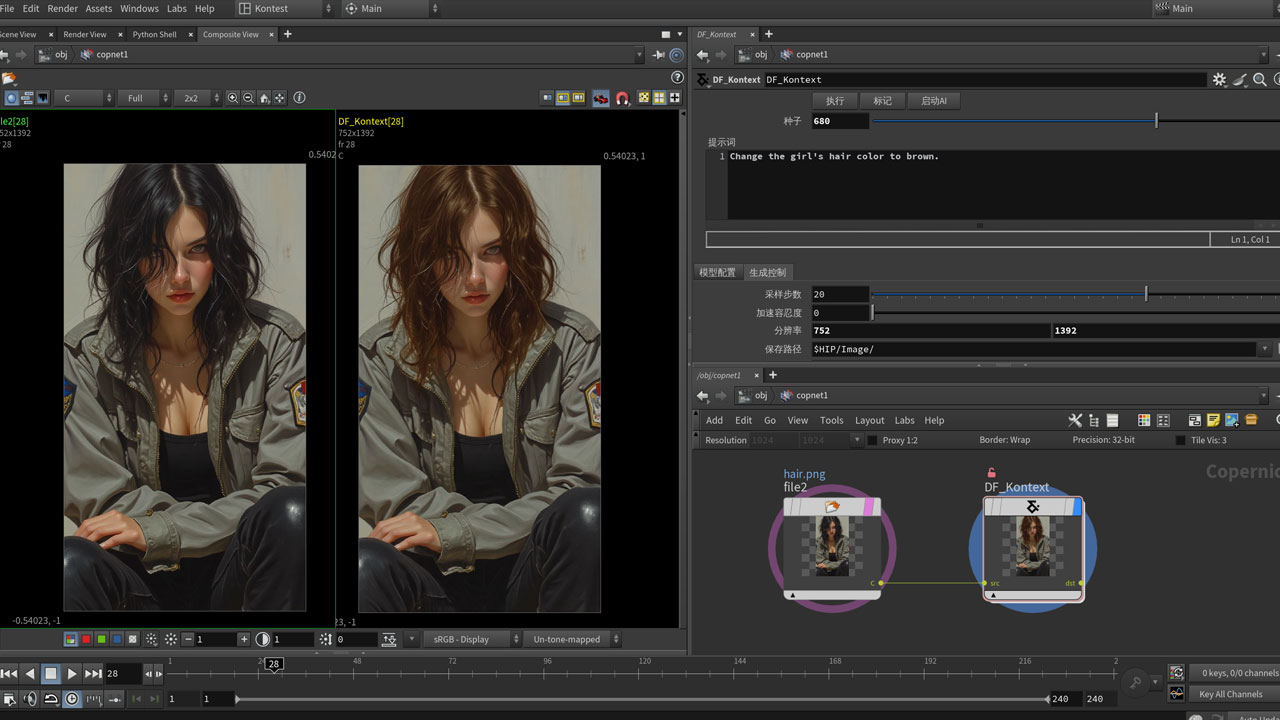Toggle the single-view layout button in viewer
This screenshot has height=720, width=1280.
(547, 98)
